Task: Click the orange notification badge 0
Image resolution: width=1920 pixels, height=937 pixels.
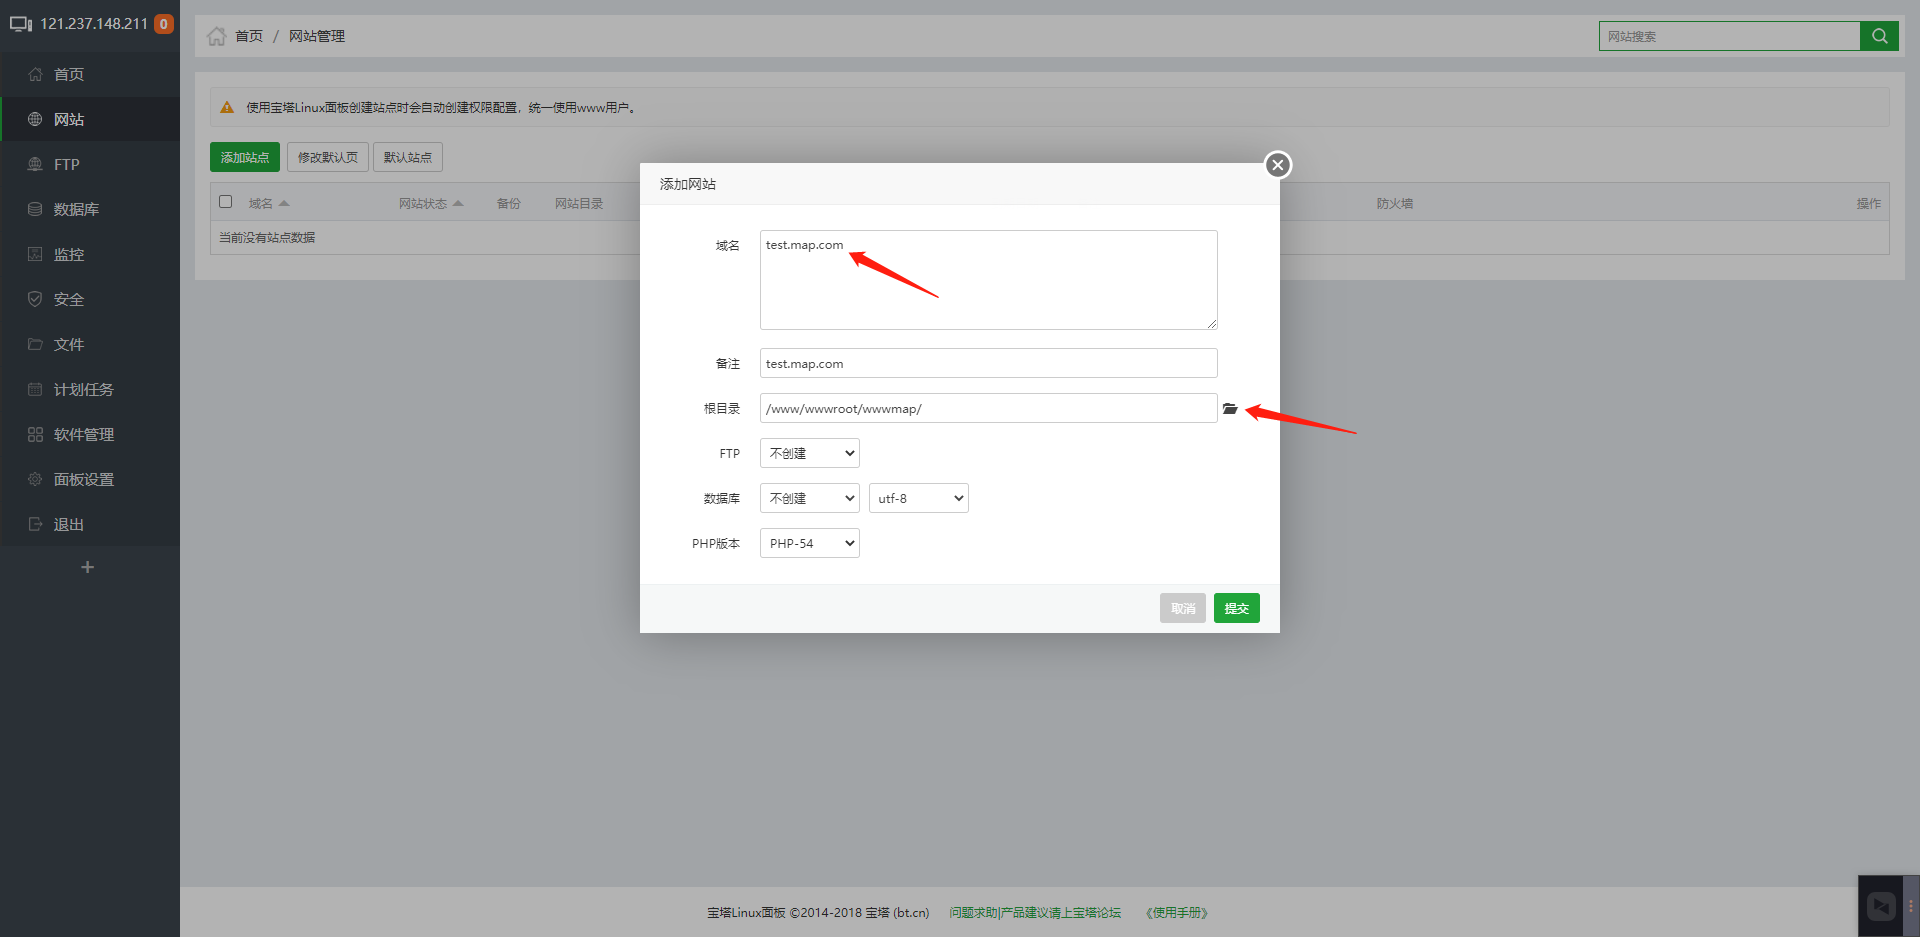Action: (x=164, y=24)
